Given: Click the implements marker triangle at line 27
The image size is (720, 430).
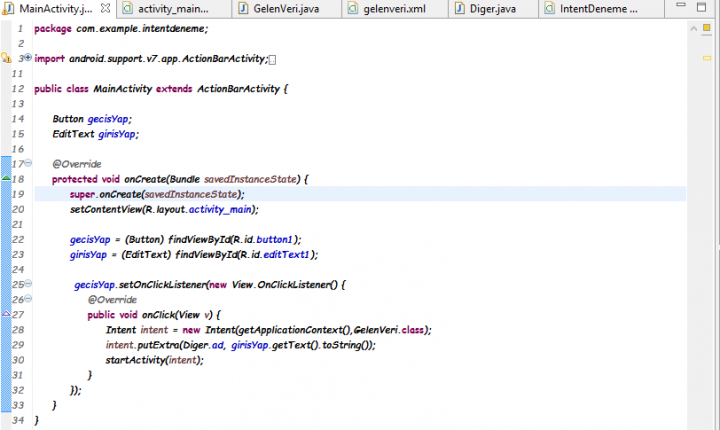Looking at the screenshot, I should pos(5,313).
